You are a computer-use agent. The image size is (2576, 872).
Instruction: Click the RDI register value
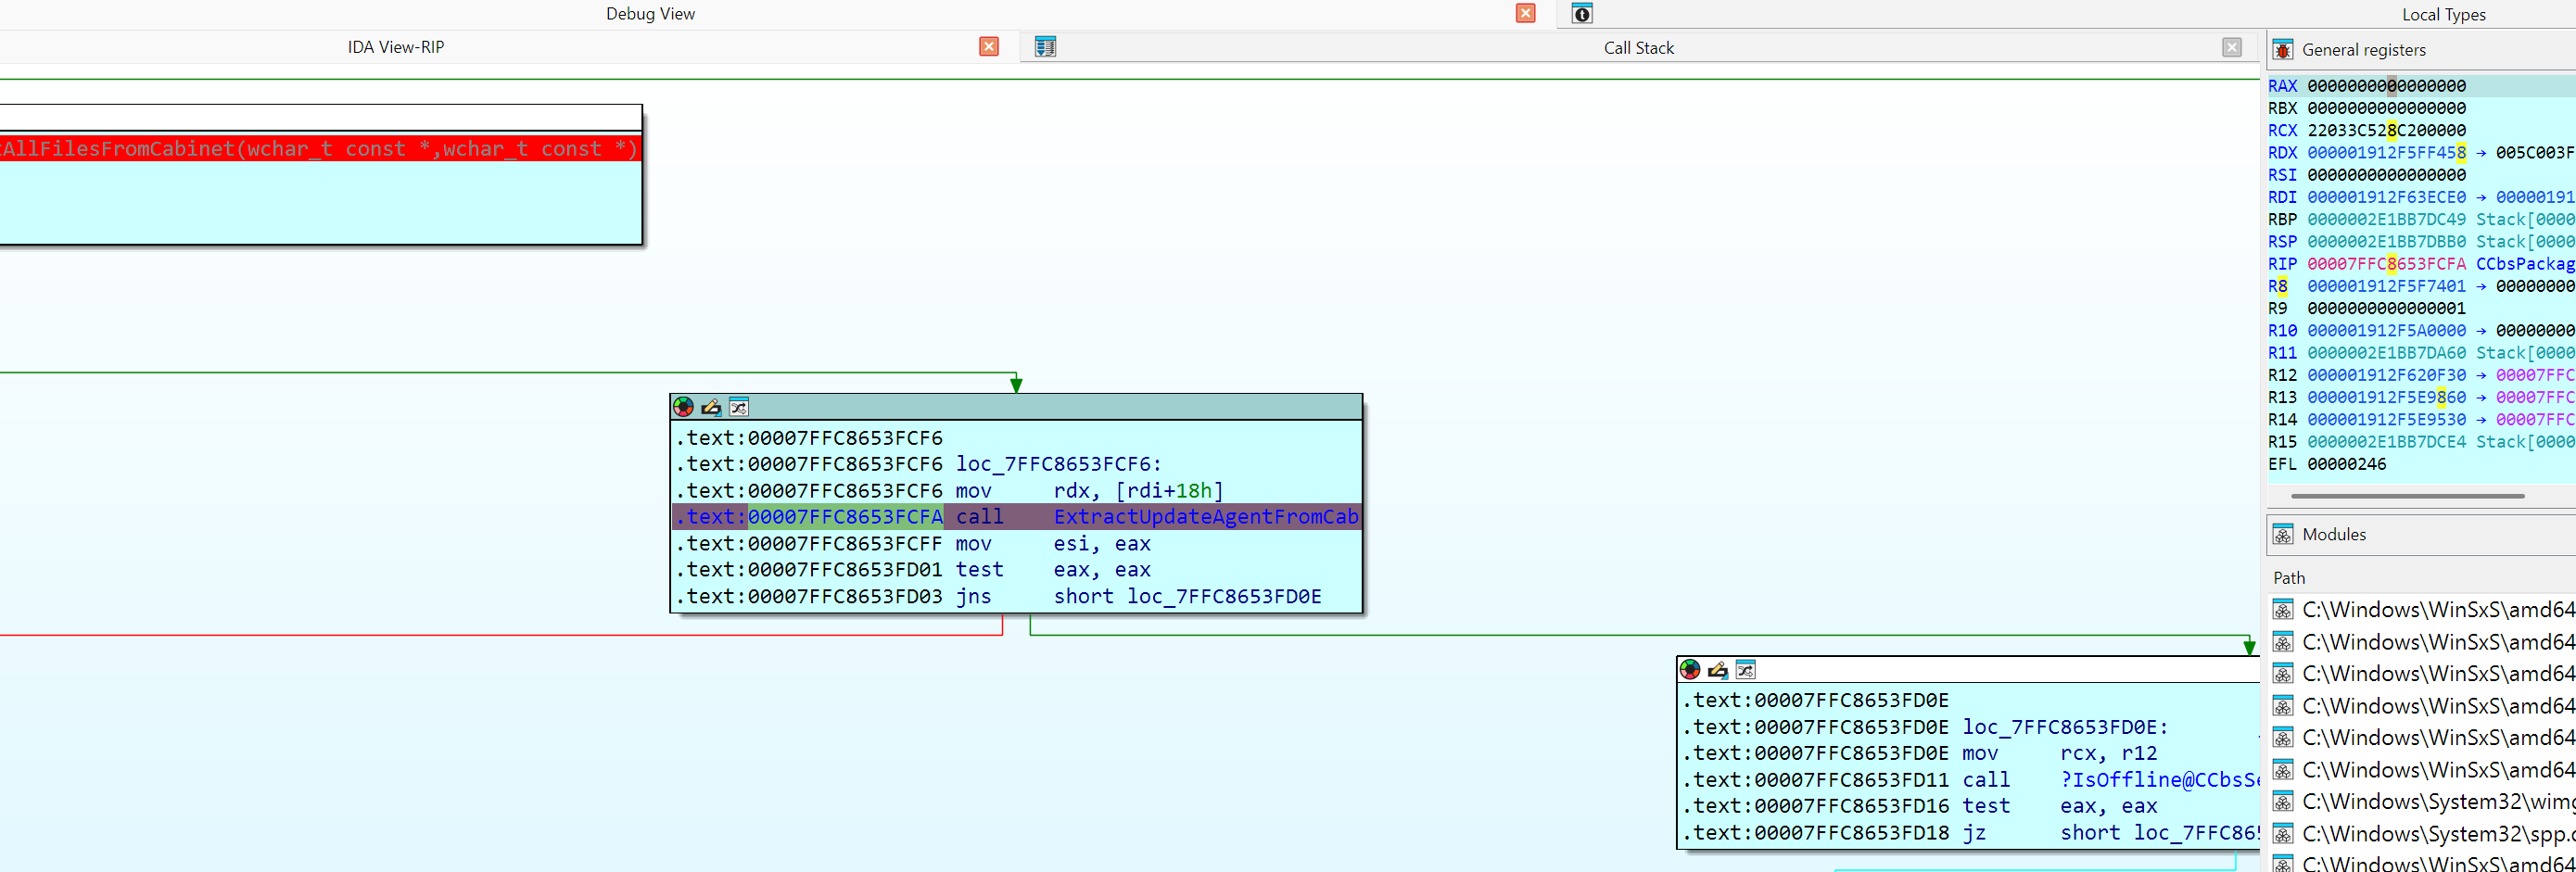click(2386, 197)
